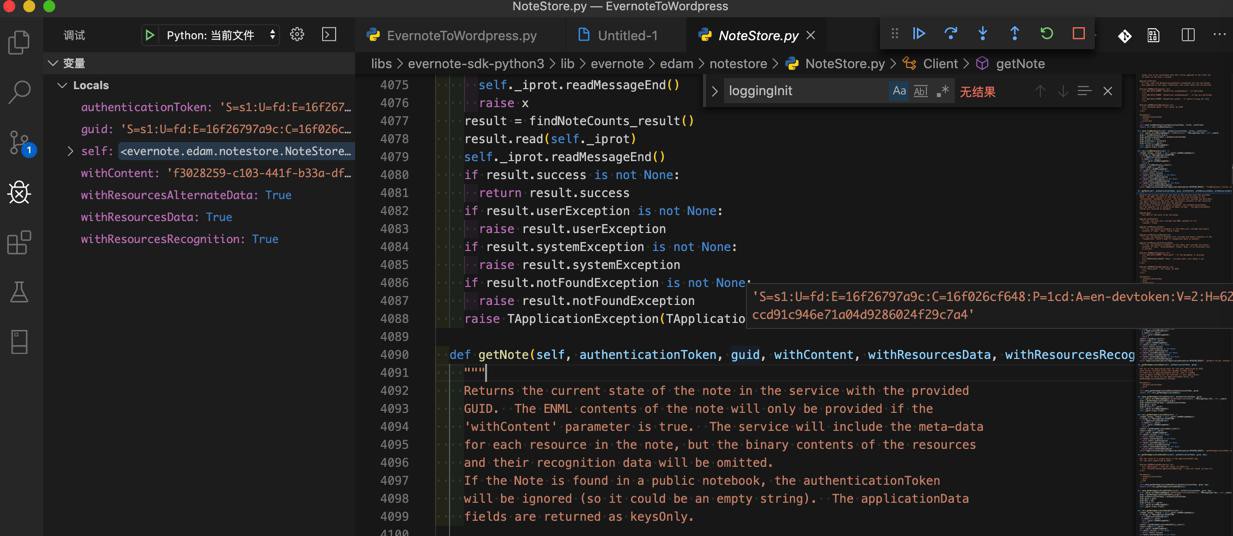Open the edam breadcrumb
The width and height of the screenshot is (1233, 536).
(x=676, y=63)
